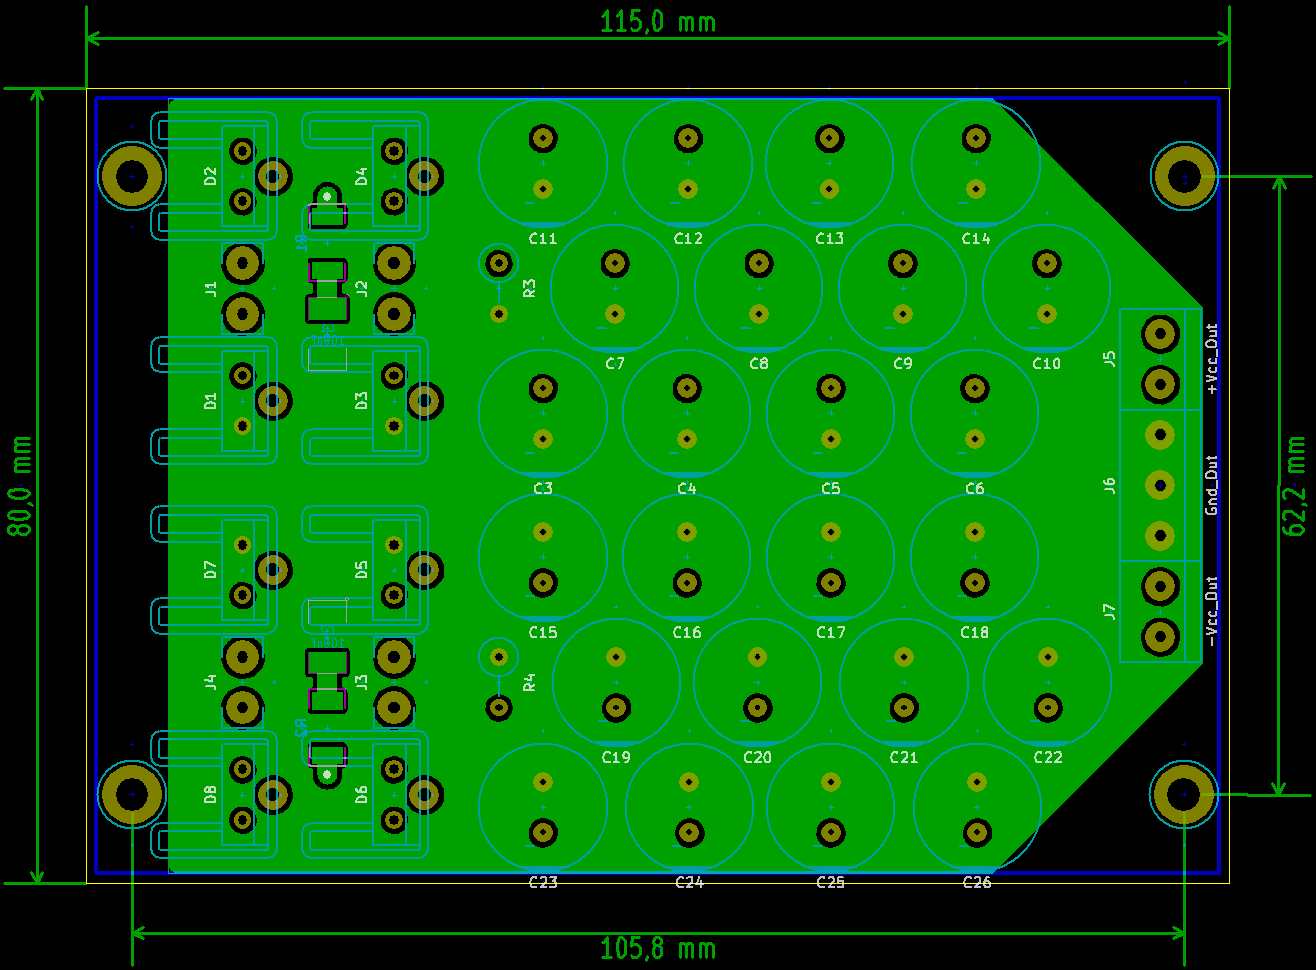Viewport: 1316px width, 970px height.
Task: Click the J1 connector label
Action: pyautogui.click(x=210, y=289)
